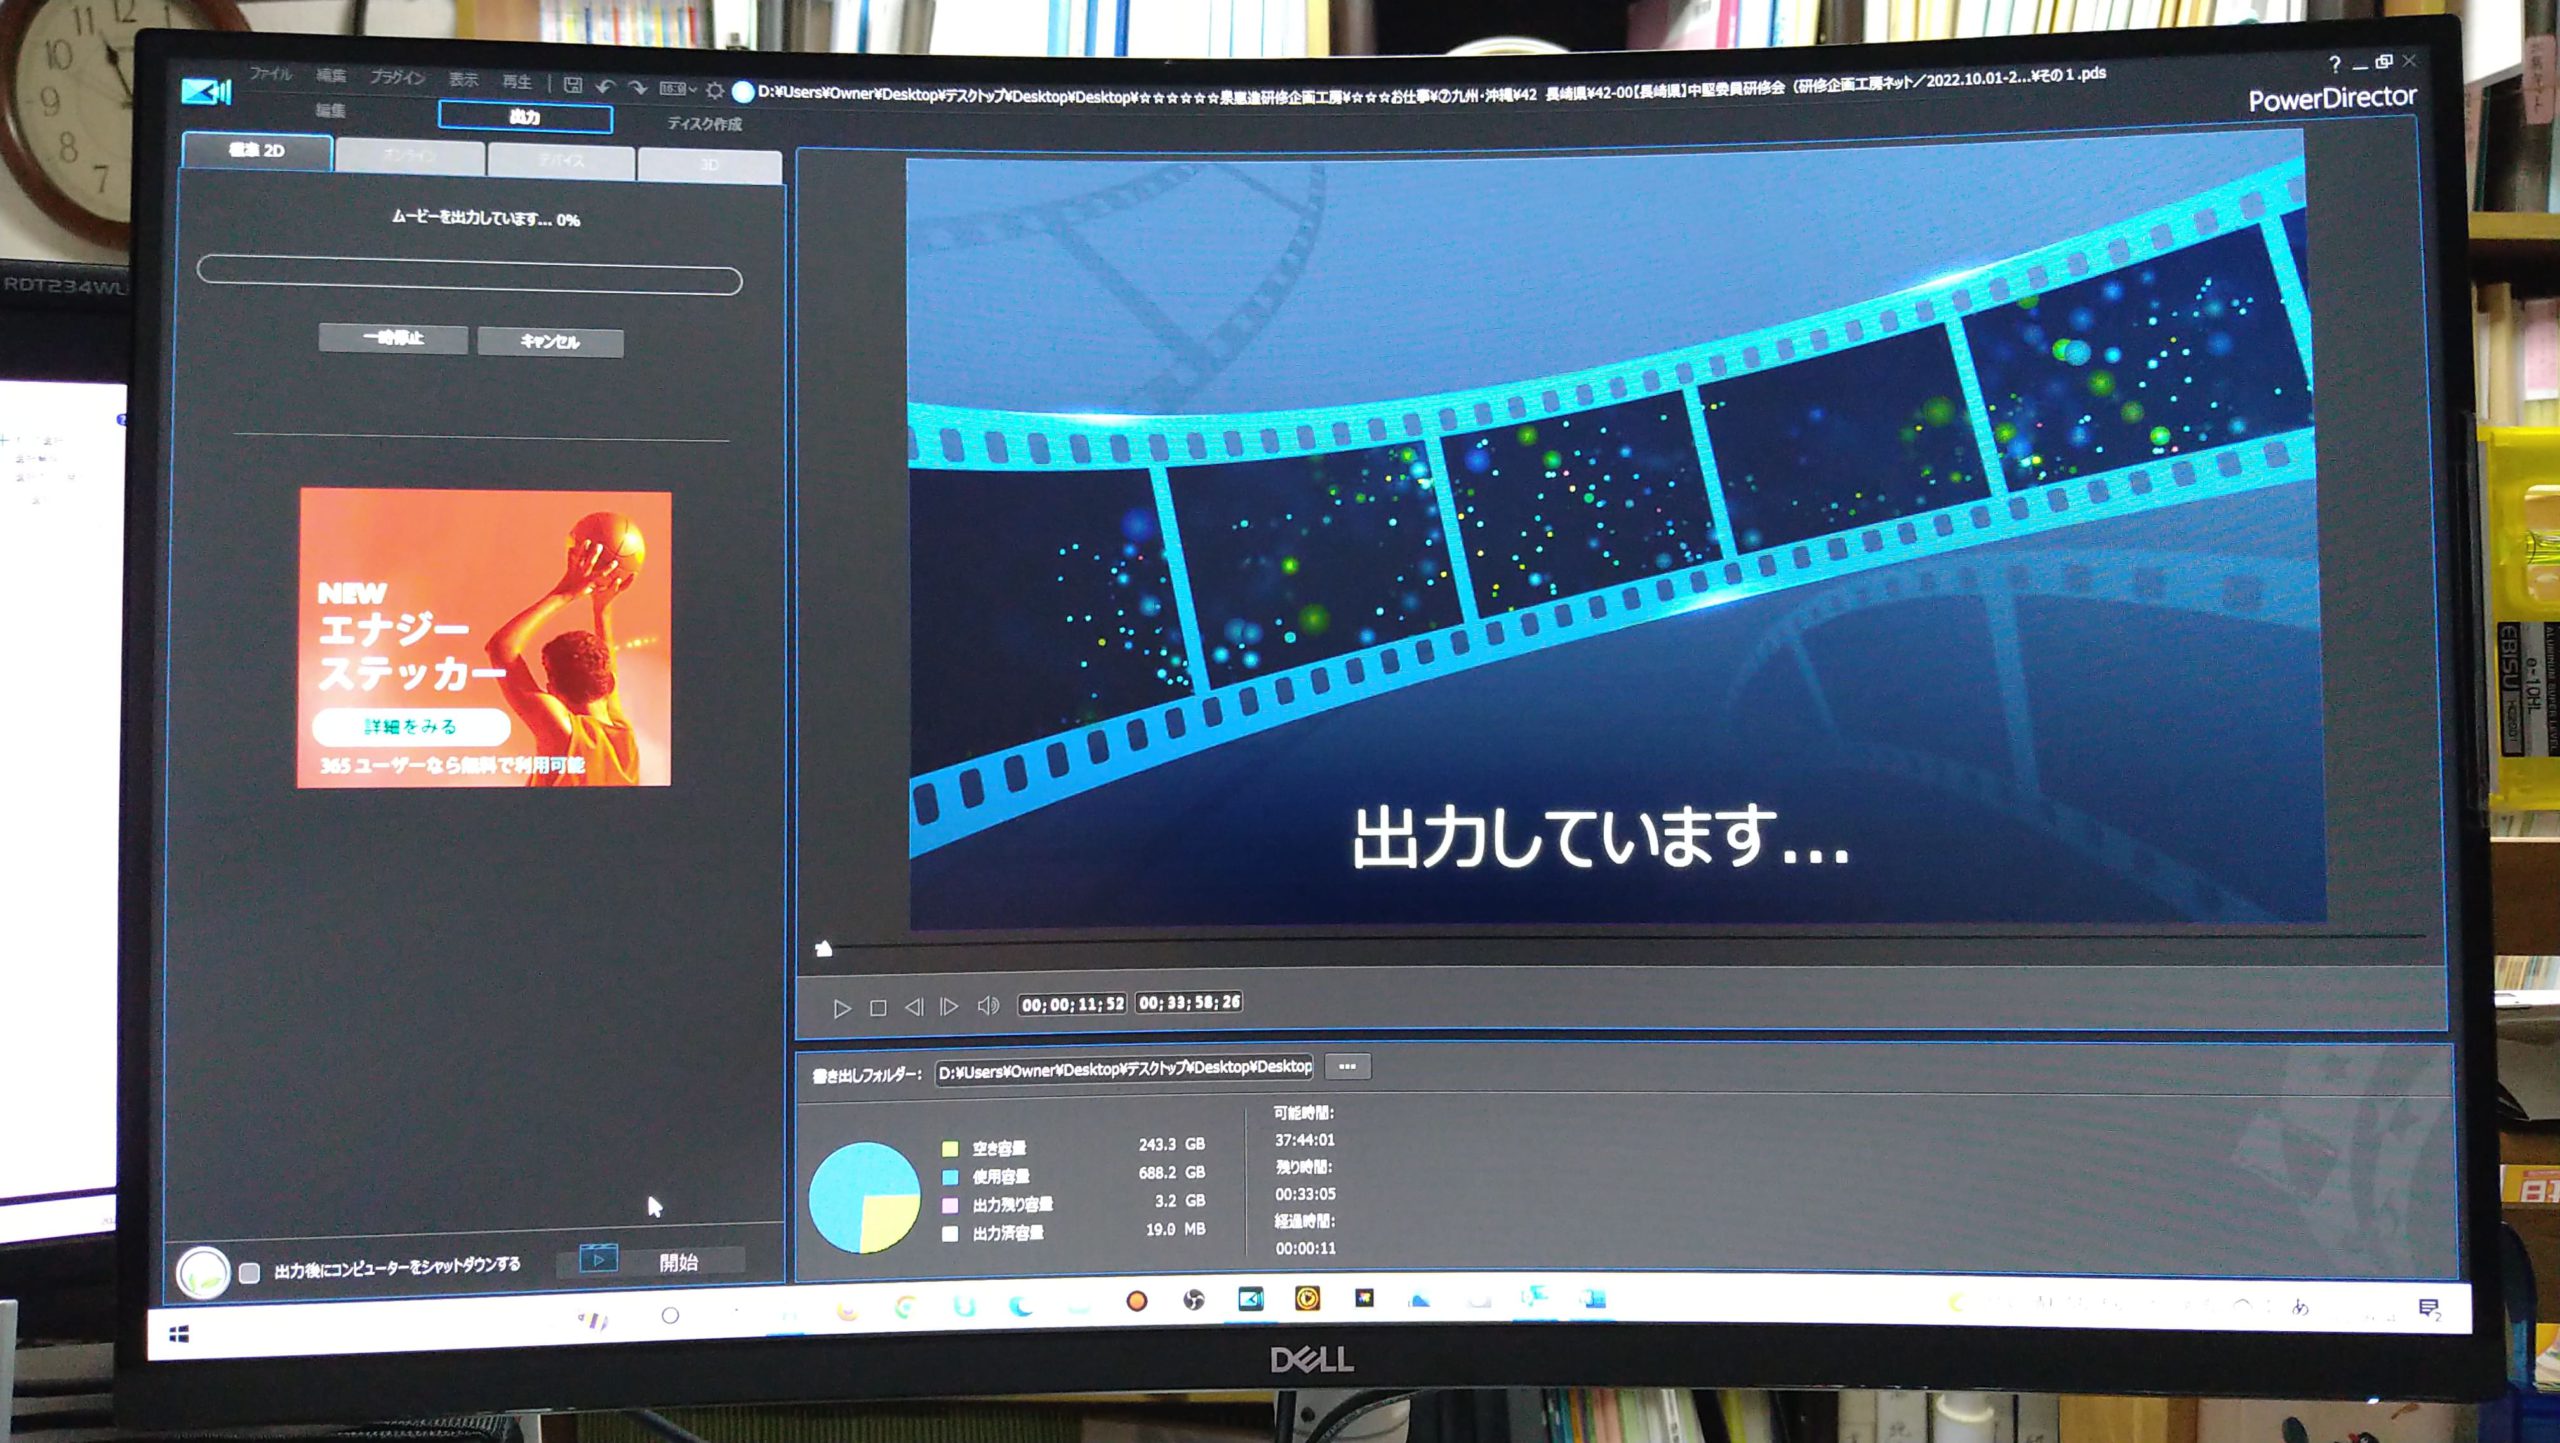Step to previous frame
Image resolution: width=2560 pixels, height=1443 pixels.
point(913,1007)
